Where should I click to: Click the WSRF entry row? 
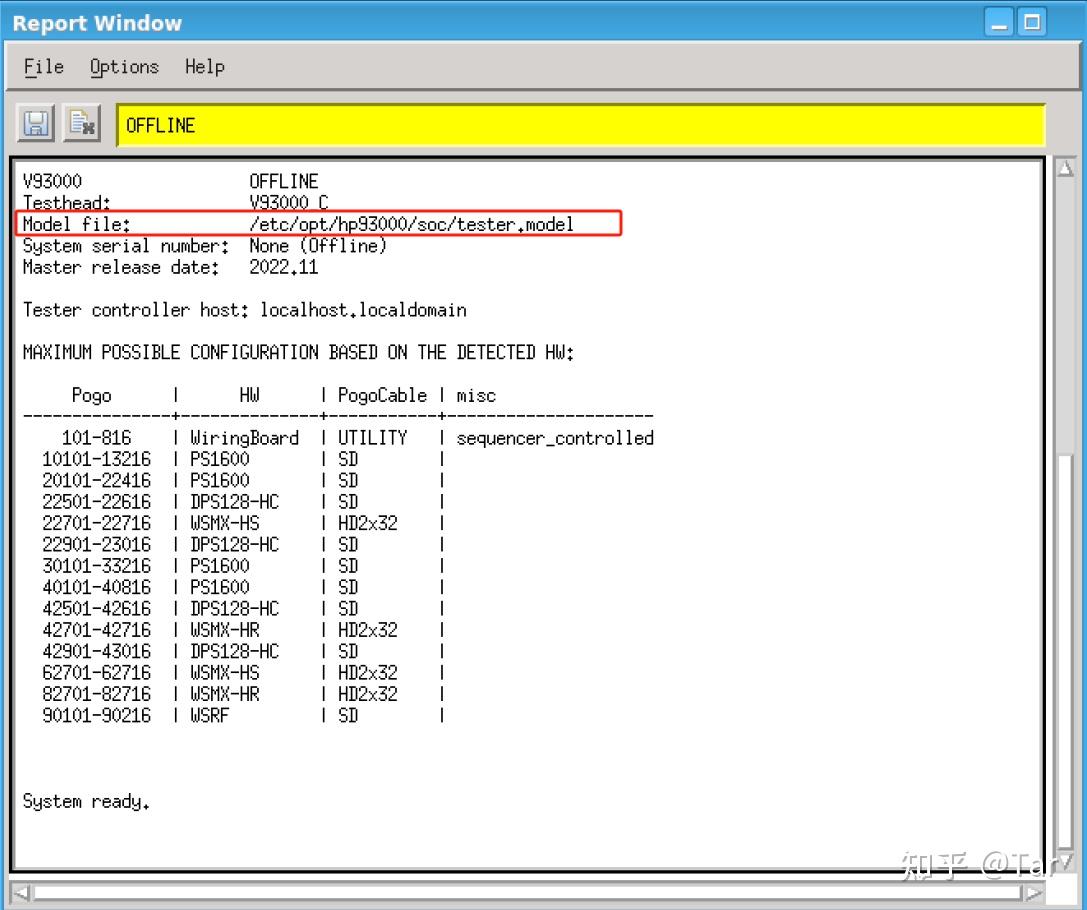click(x=200, y=715)
